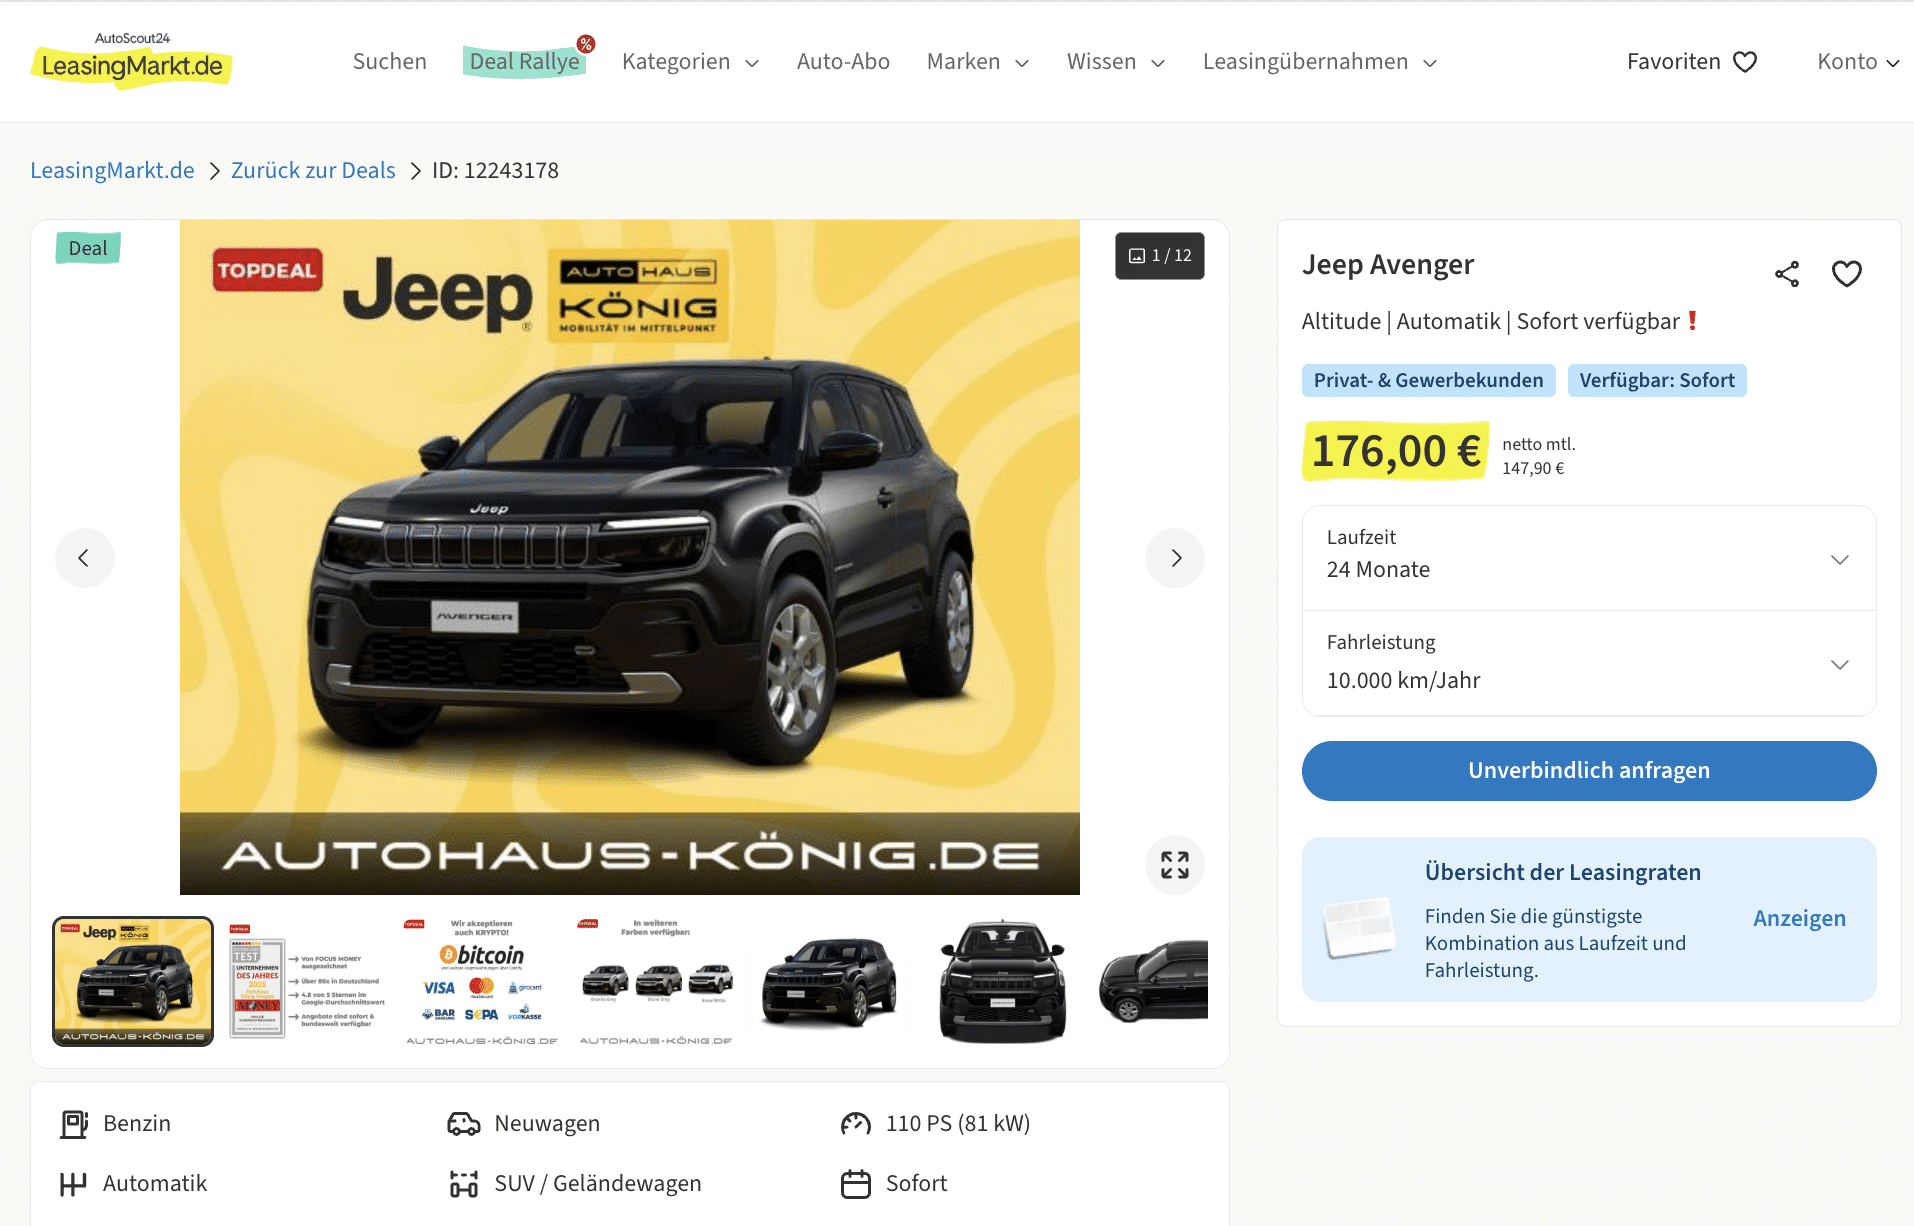1914x1226 pixels.
Task: Expand the Fahrleistung 10.000 km/Jahr dropdown
Action: click(1589, 664)
